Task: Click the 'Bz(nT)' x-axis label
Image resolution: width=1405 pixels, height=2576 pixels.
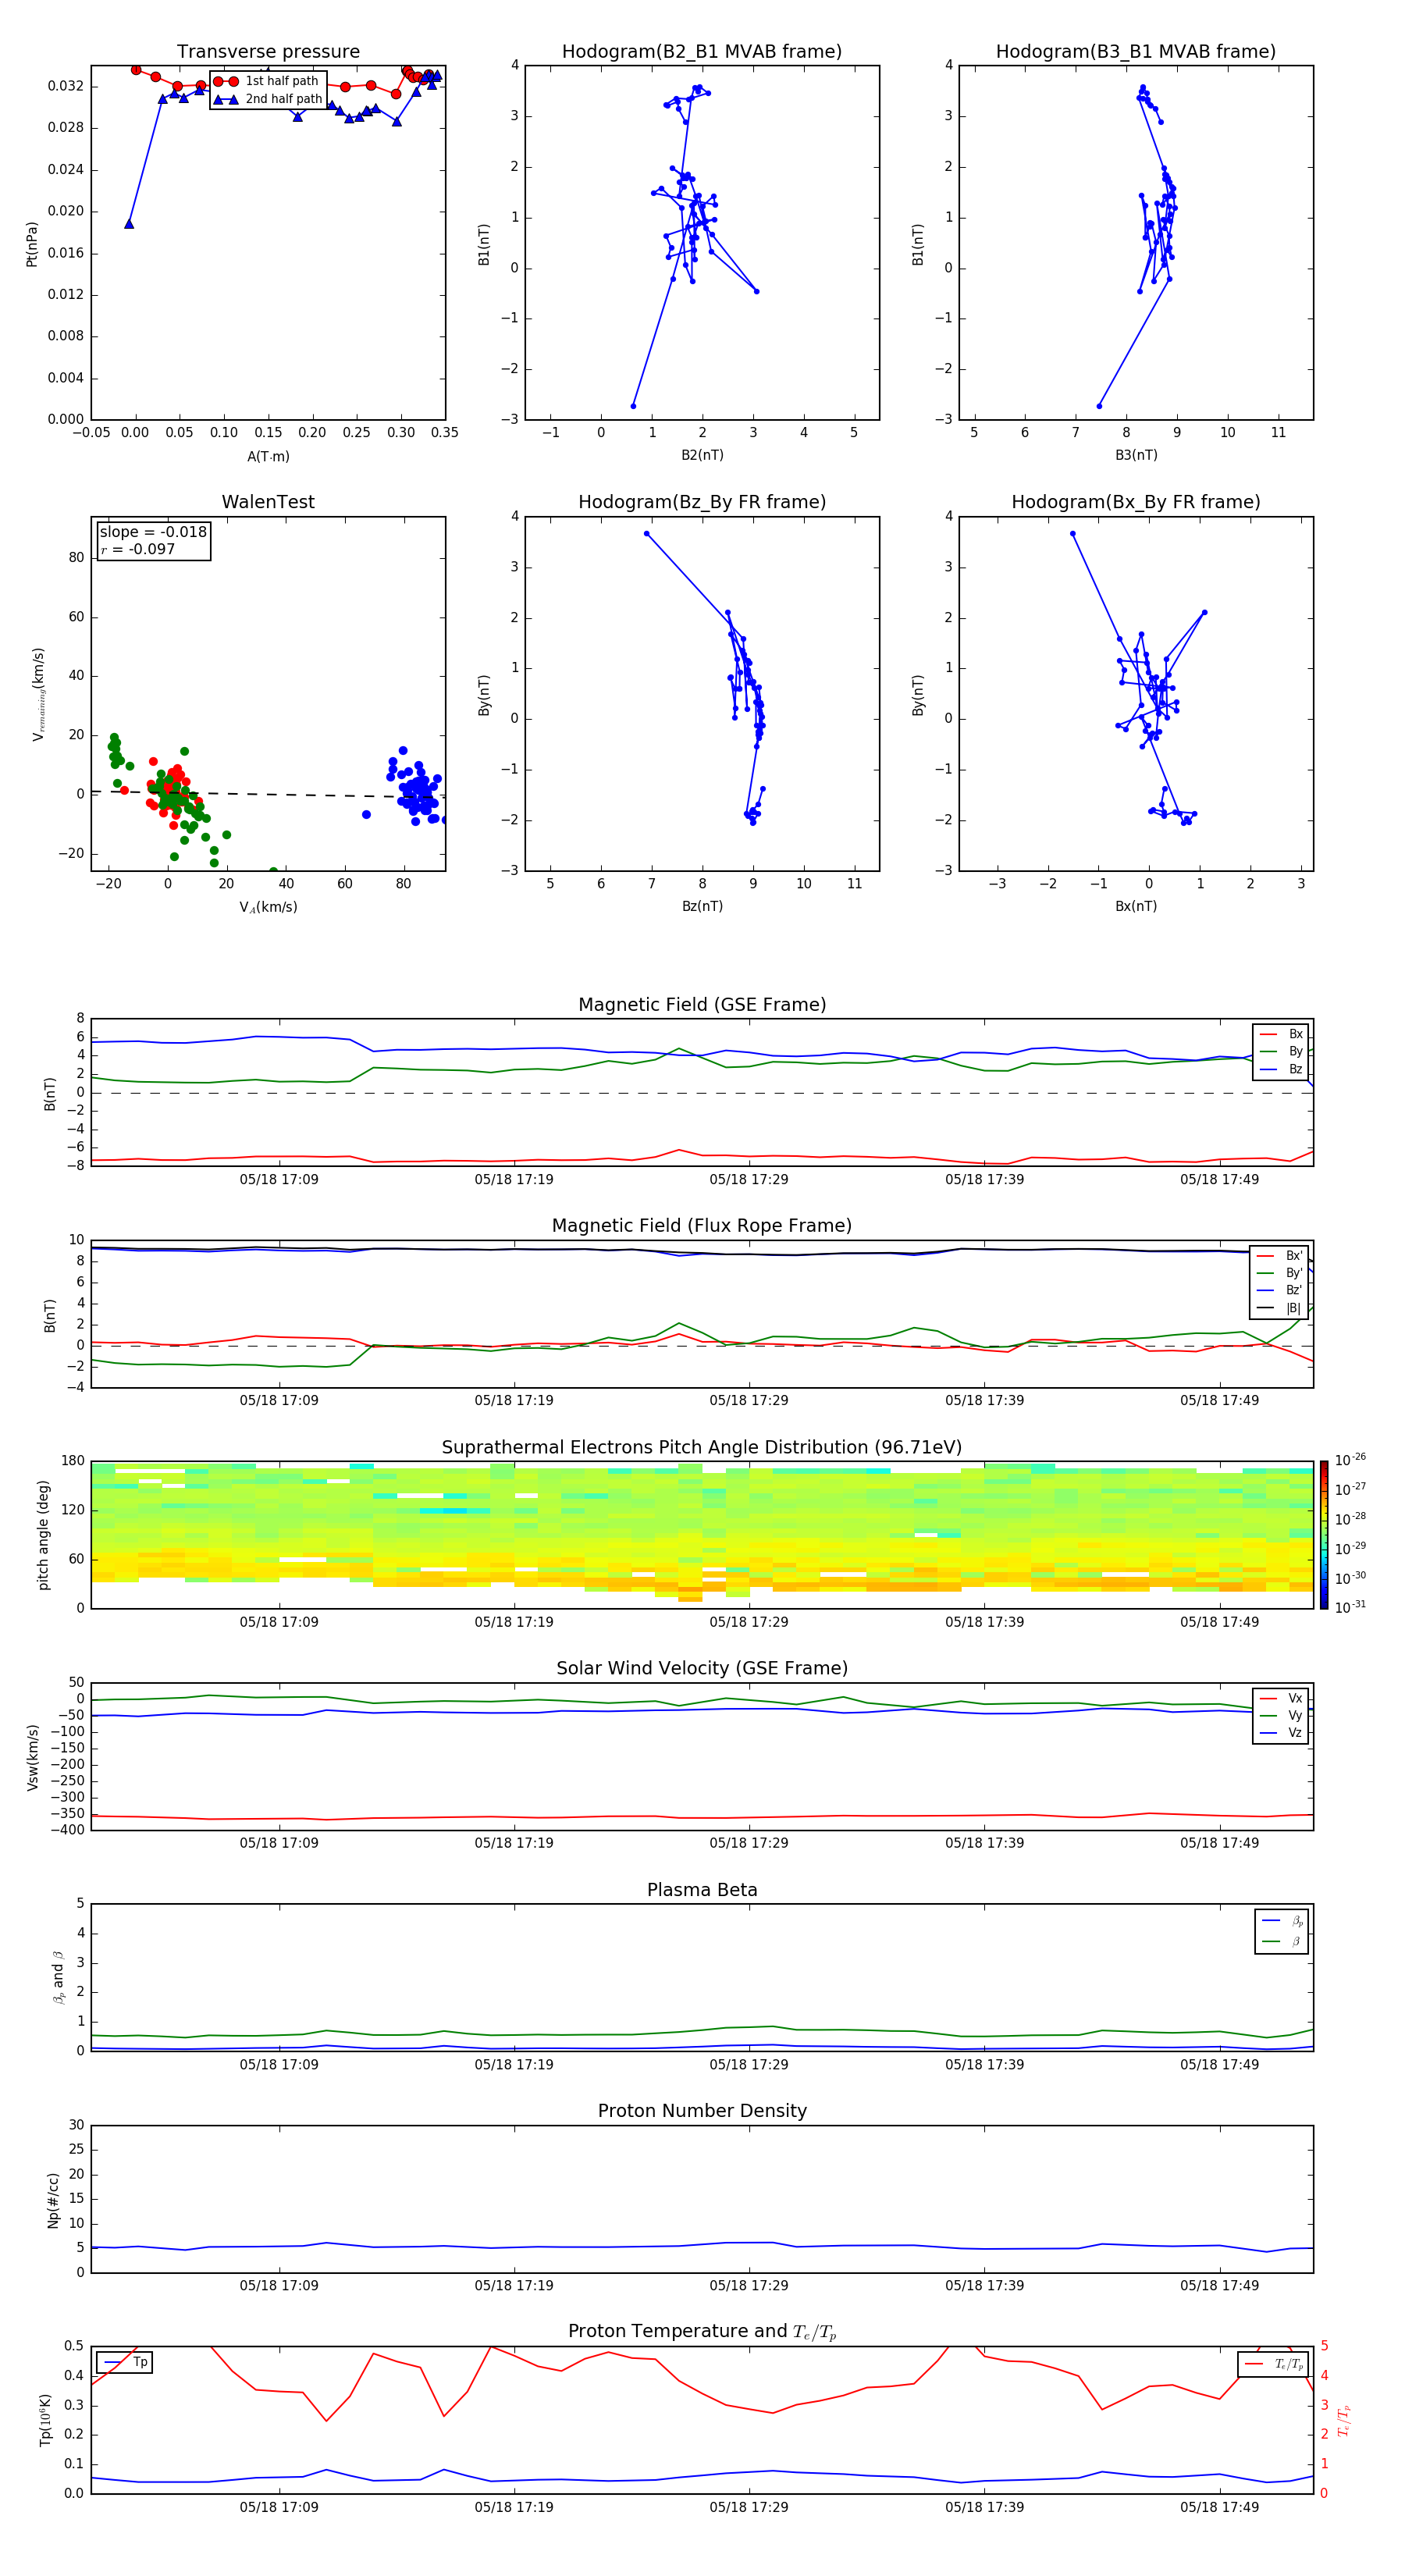Action: point(702,906)
